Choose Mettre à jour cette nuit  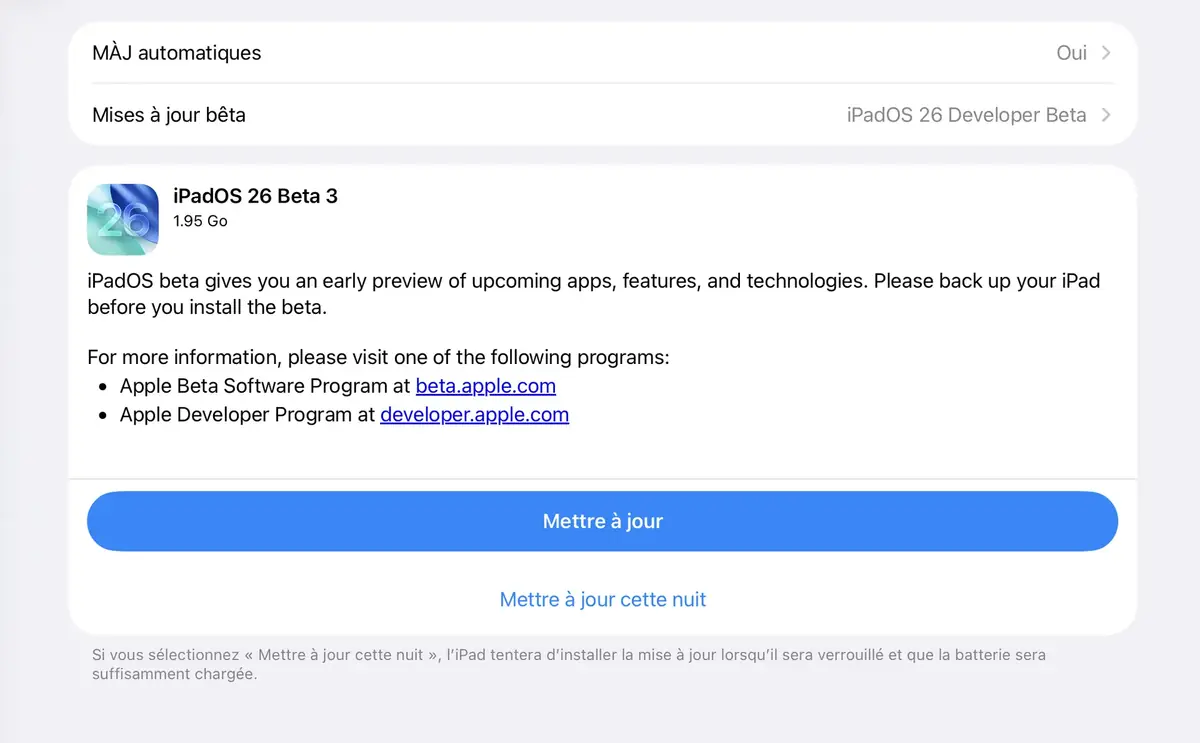pyautogui.click(x=602, y=599)
